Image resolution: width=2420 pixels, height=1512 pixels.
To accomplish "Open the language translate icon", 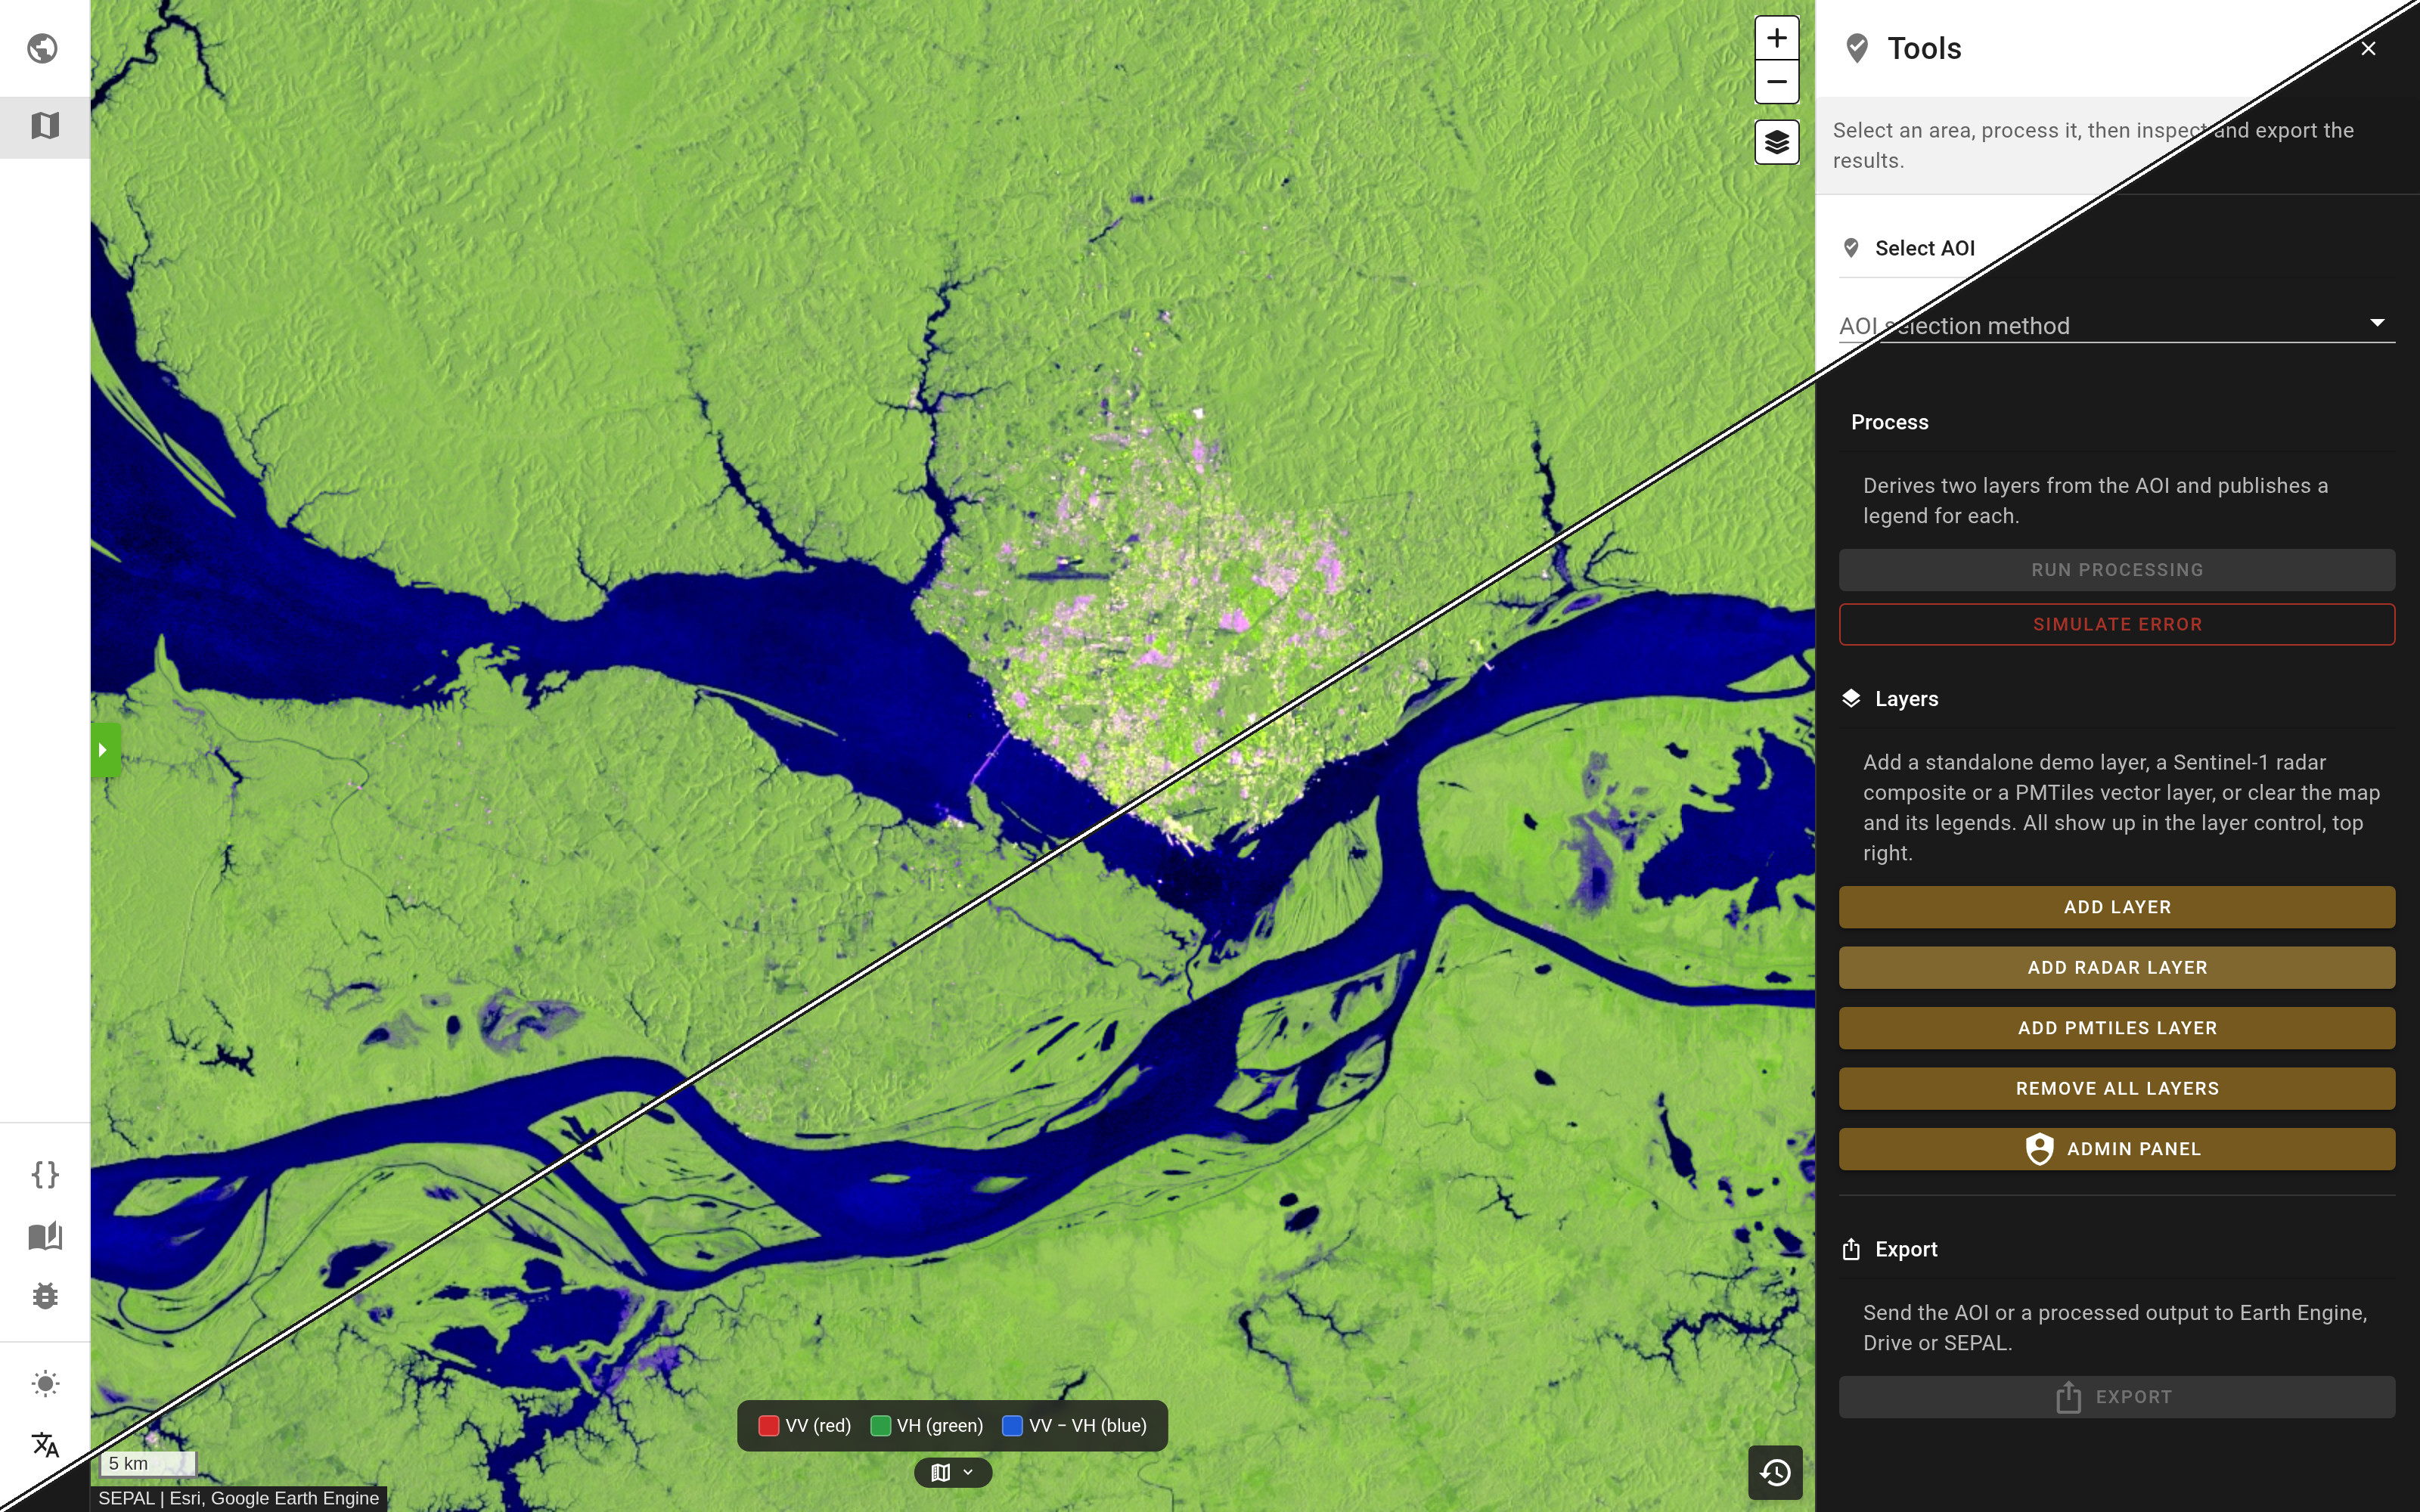I will coord(45,1445).
